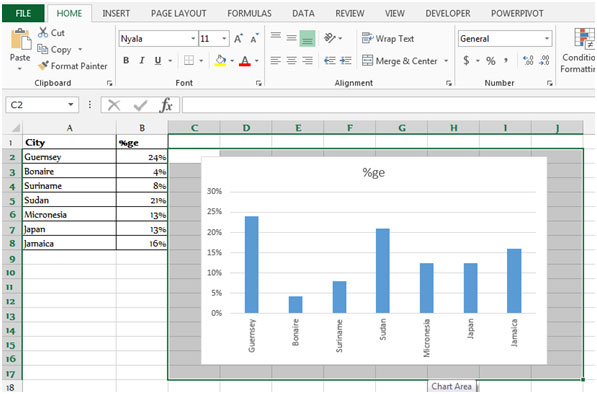Click the Format Painter brush icon
The width and height of the screenshot is (597, 394).
point(43,65)
